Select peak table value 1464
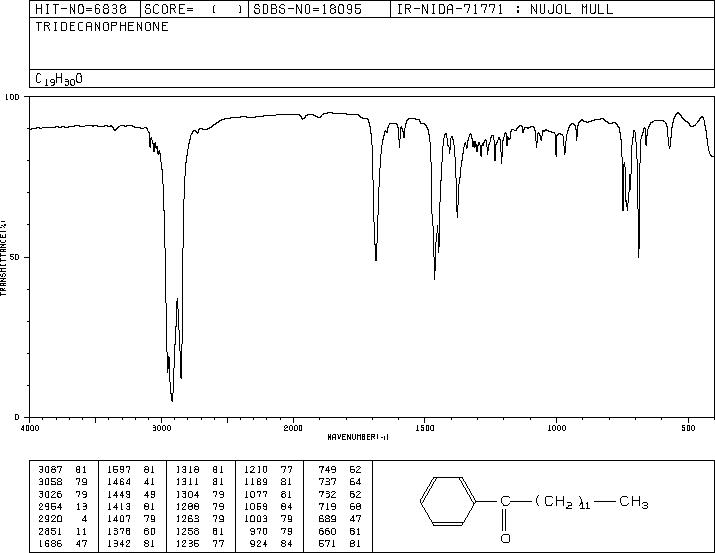This screenshot has width=715, height=553. tap(119, 482)
